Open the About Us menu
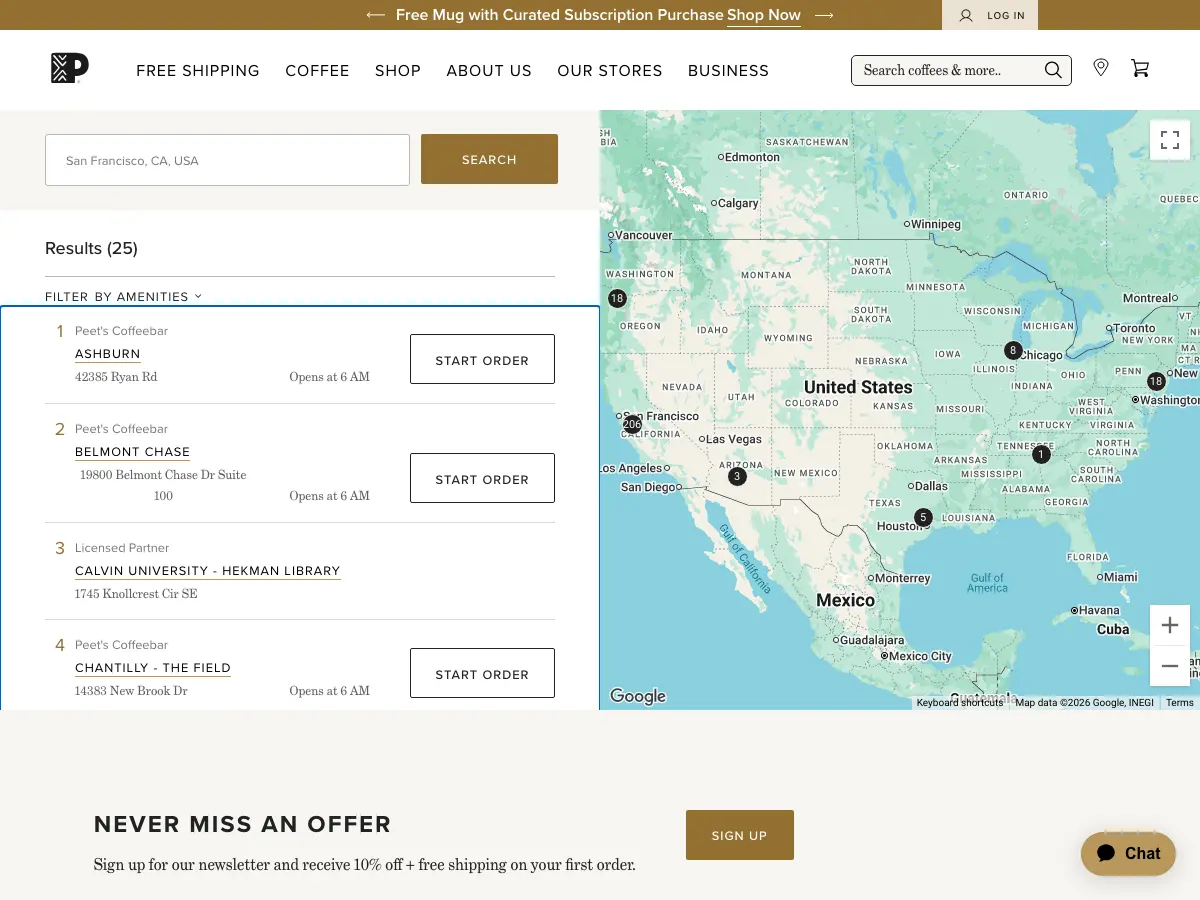Image resolution: width=1200 pixels, height=900 pixels. click(x=489, y=71)
